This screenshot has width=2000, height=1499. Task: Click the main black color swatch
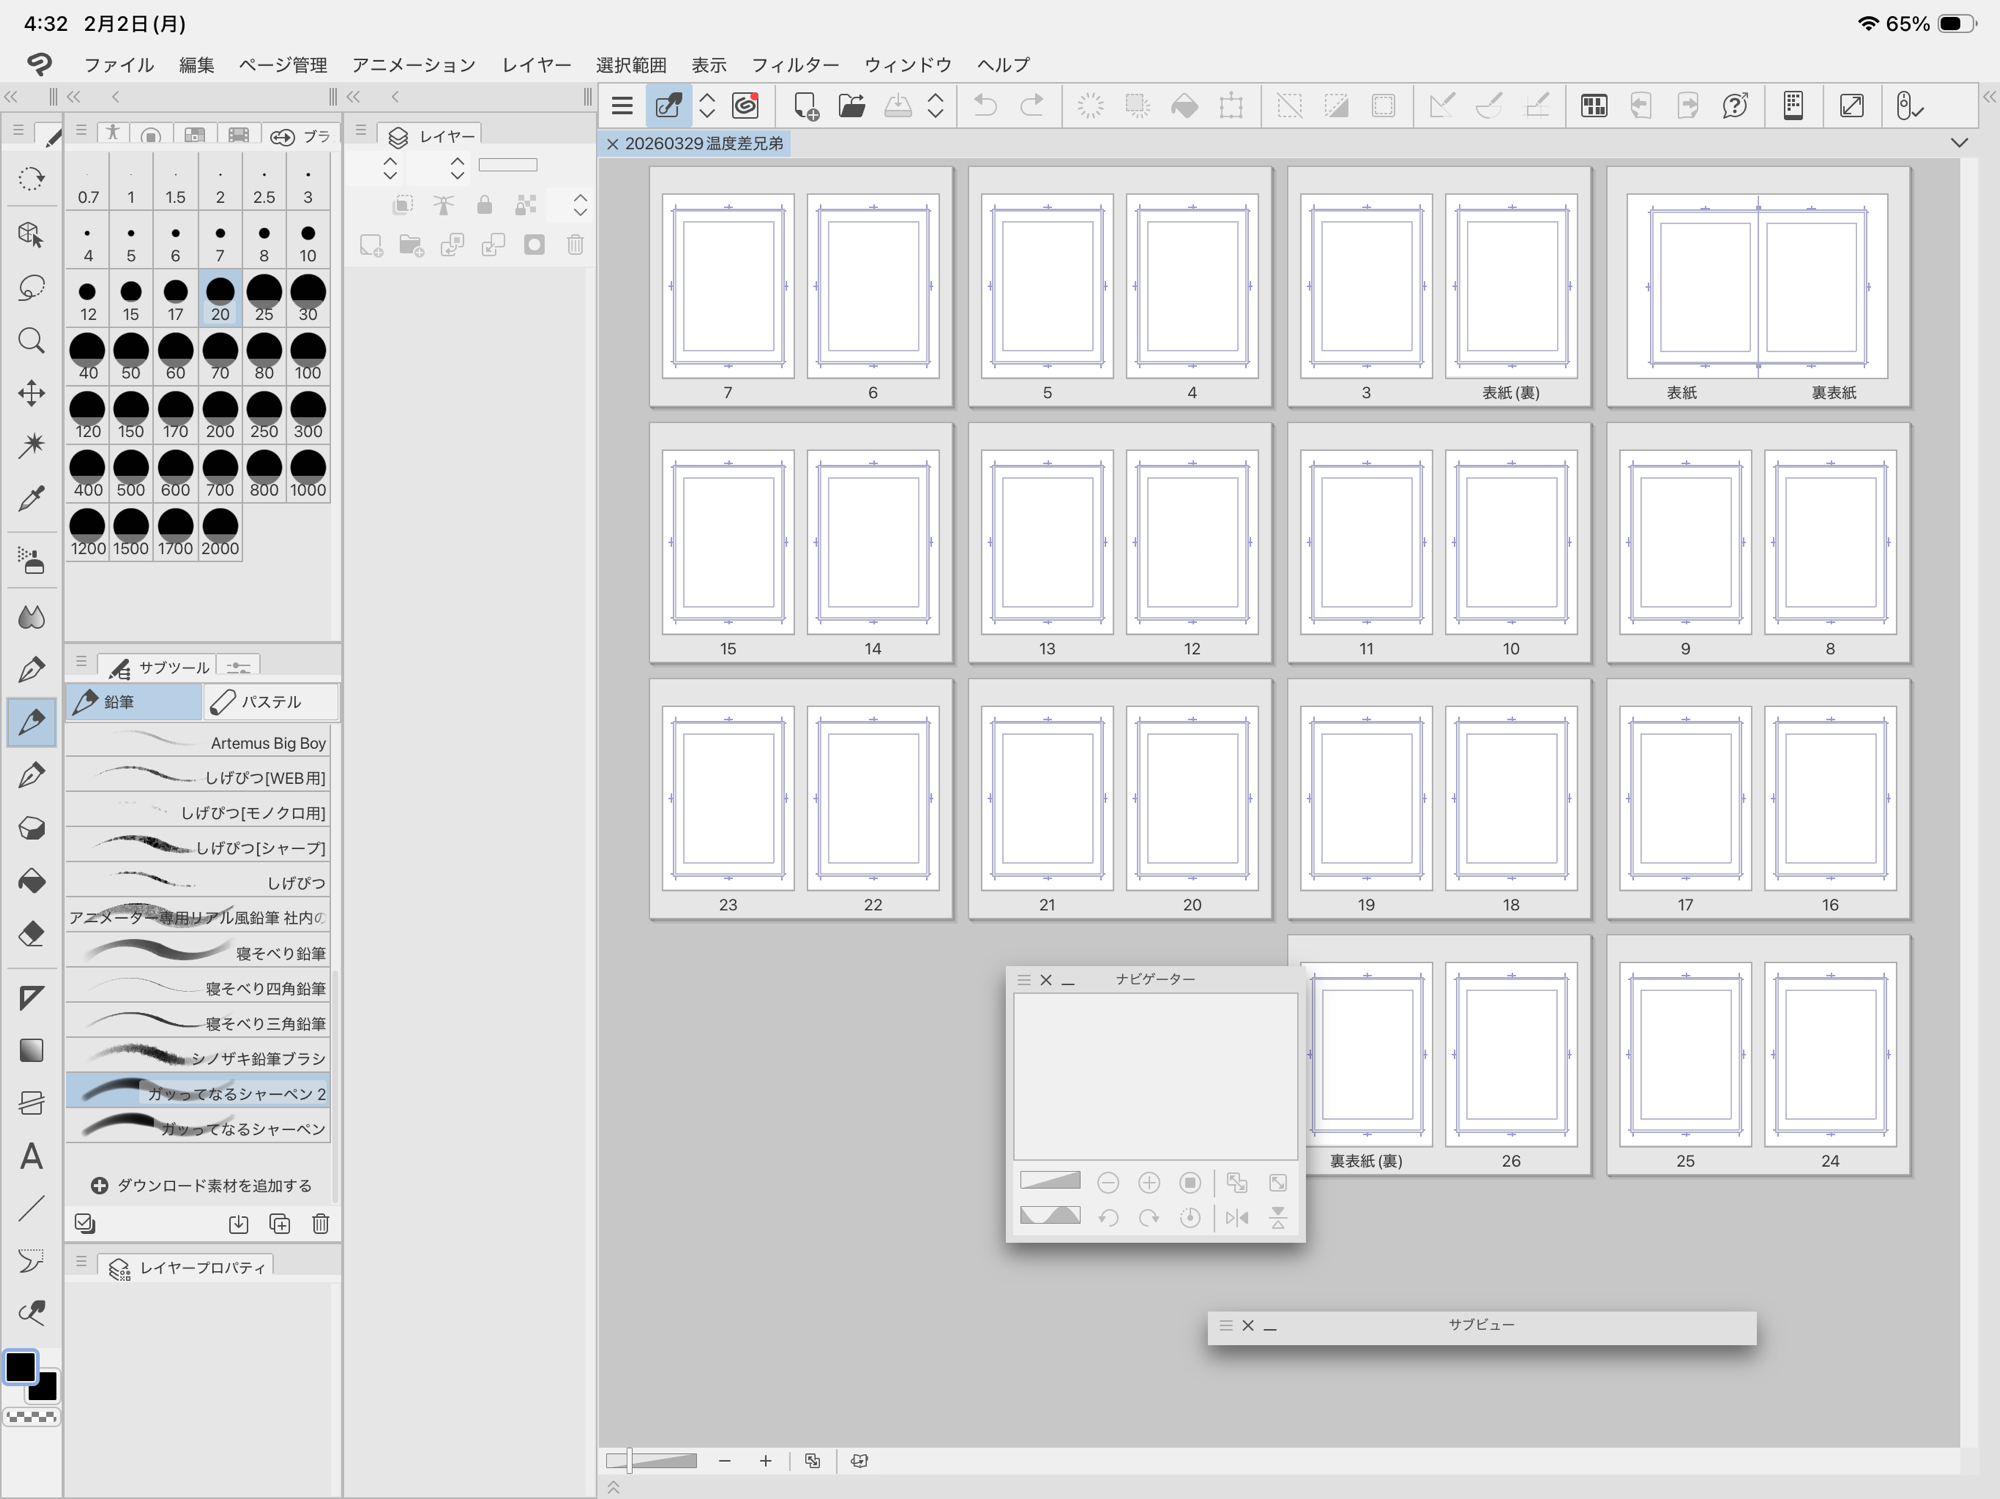click(20, 1367)
